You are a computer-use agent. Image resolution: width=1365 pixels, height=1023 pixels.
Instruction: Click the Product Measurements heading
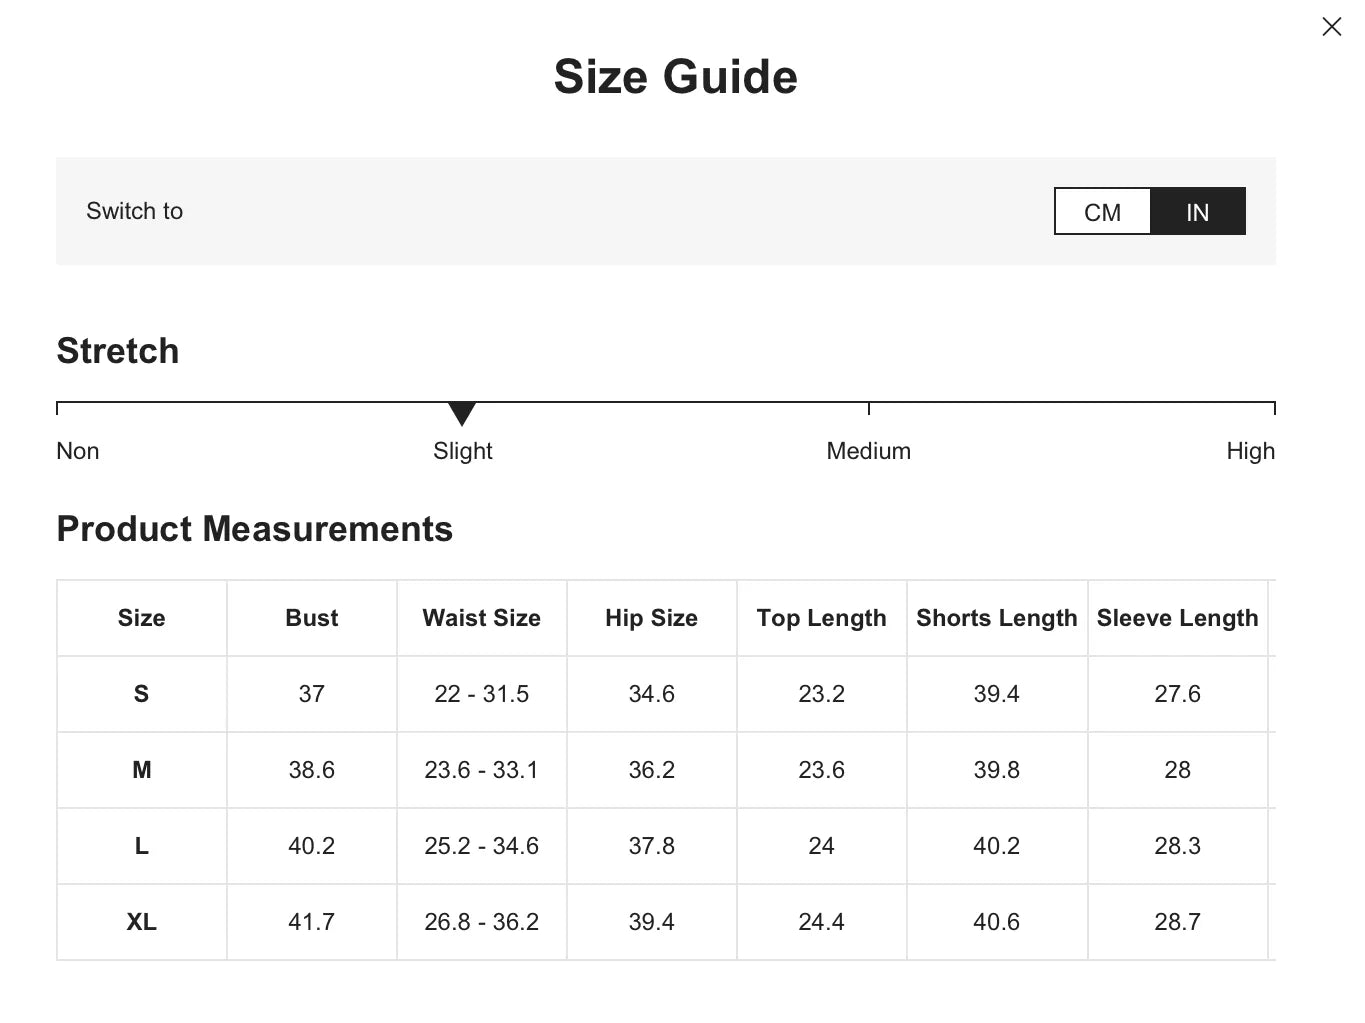click(254, 529)
